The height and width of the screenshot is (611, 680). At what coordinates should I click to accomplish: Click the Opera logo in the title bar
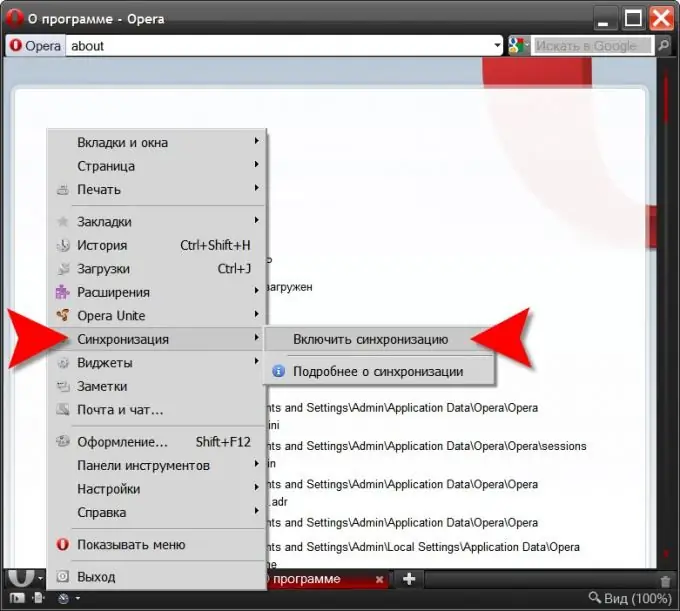click(14, 18)
